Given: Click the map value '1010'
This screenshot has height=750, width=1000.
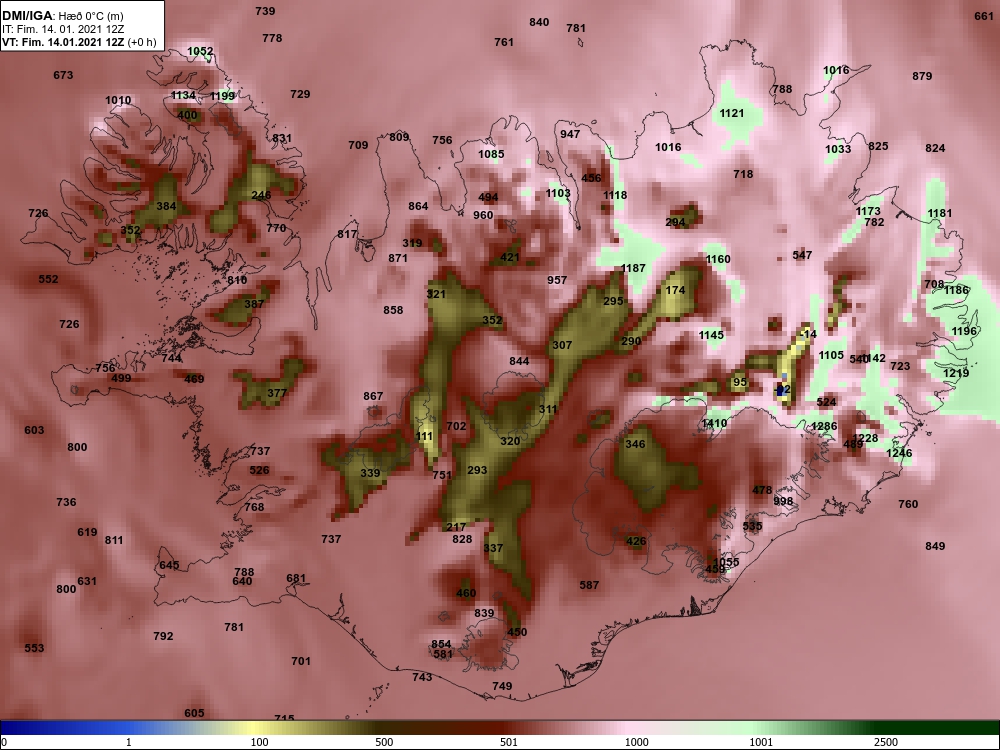Looking at the screenshot, I should click(118, 100).
